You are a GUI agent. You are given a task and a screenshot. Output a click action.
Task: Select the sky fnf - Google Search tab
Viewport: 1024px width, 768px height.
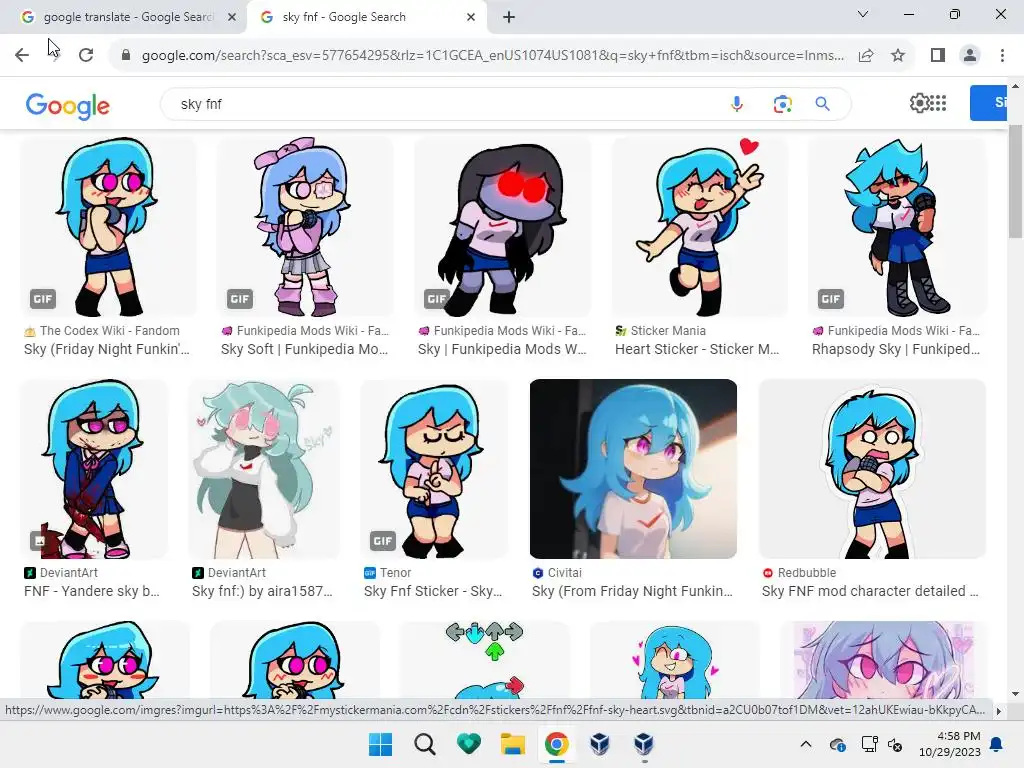coord(366,17)
